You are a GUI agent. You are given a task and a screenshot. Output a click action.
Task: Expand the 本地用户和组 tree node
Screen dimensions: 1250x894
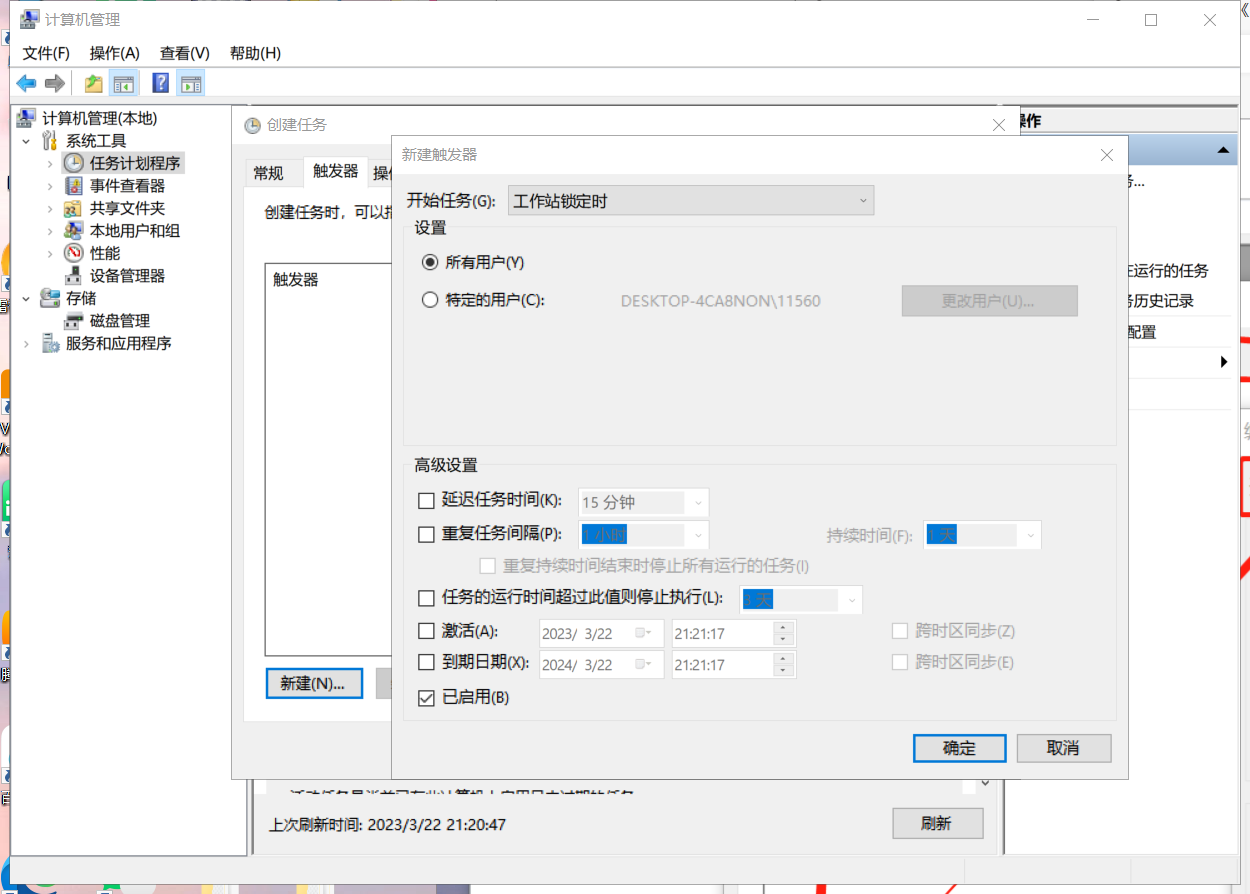(50, 231)
